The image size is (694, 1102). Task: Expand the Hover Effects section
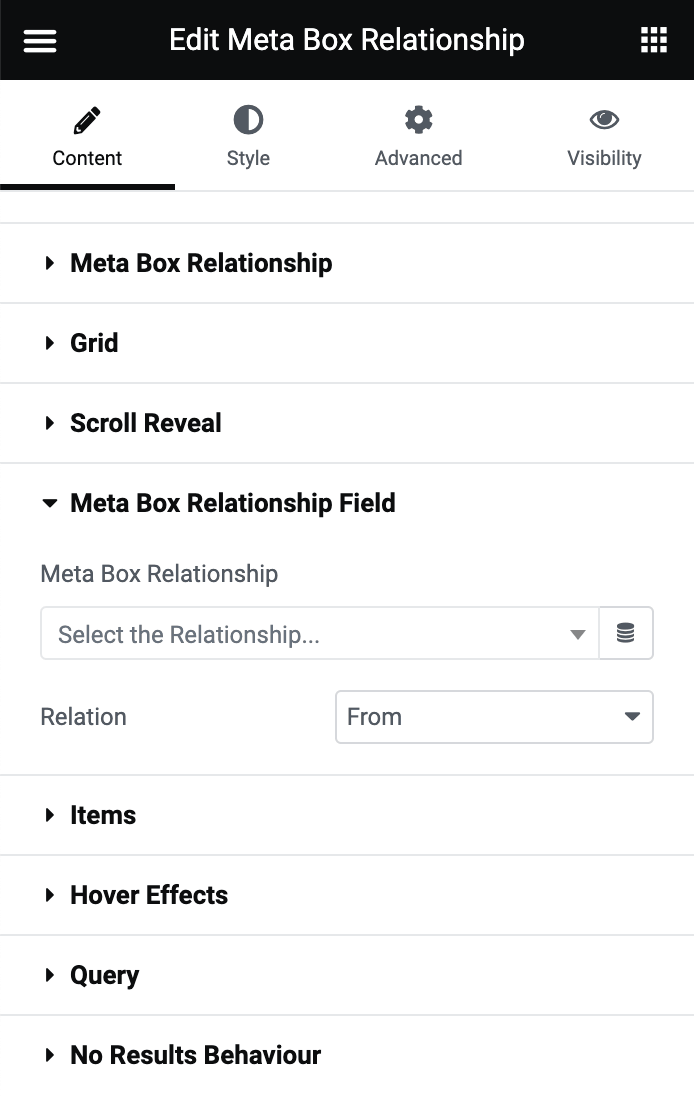point(148,895)
